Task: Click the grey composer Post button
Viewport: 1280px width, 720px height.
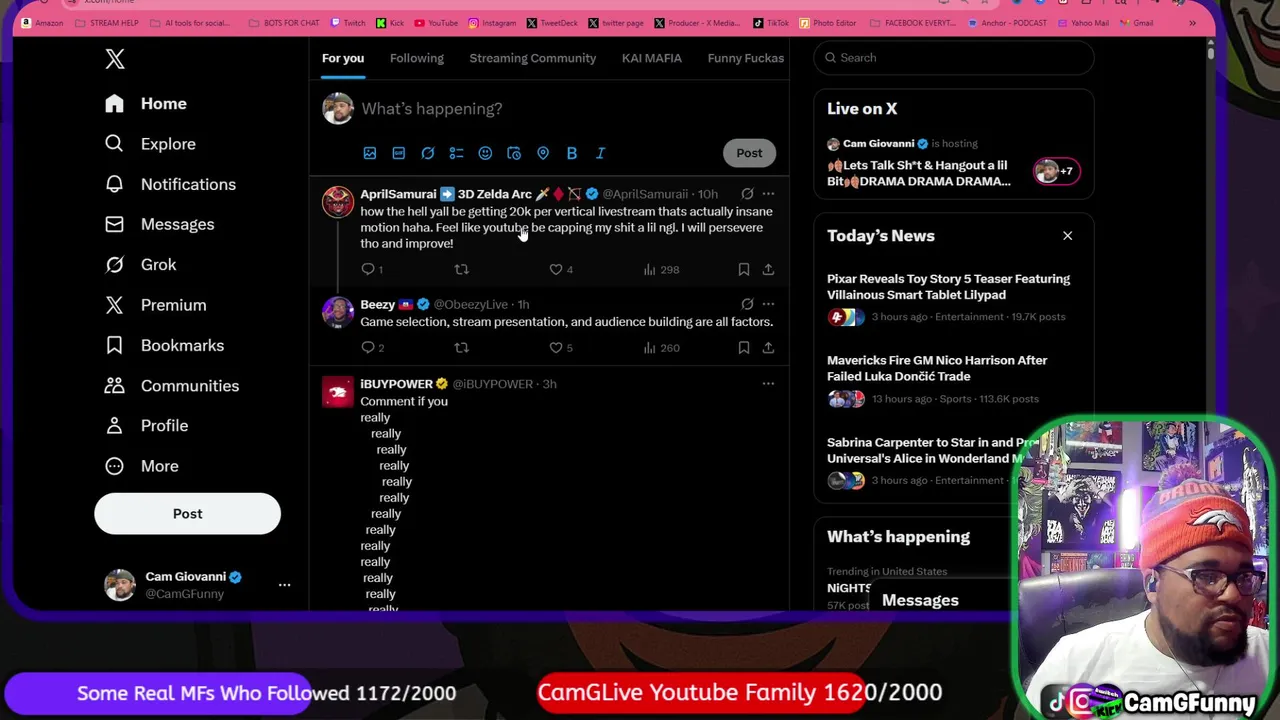Action: pyautogui.click(x=749, y=153)
